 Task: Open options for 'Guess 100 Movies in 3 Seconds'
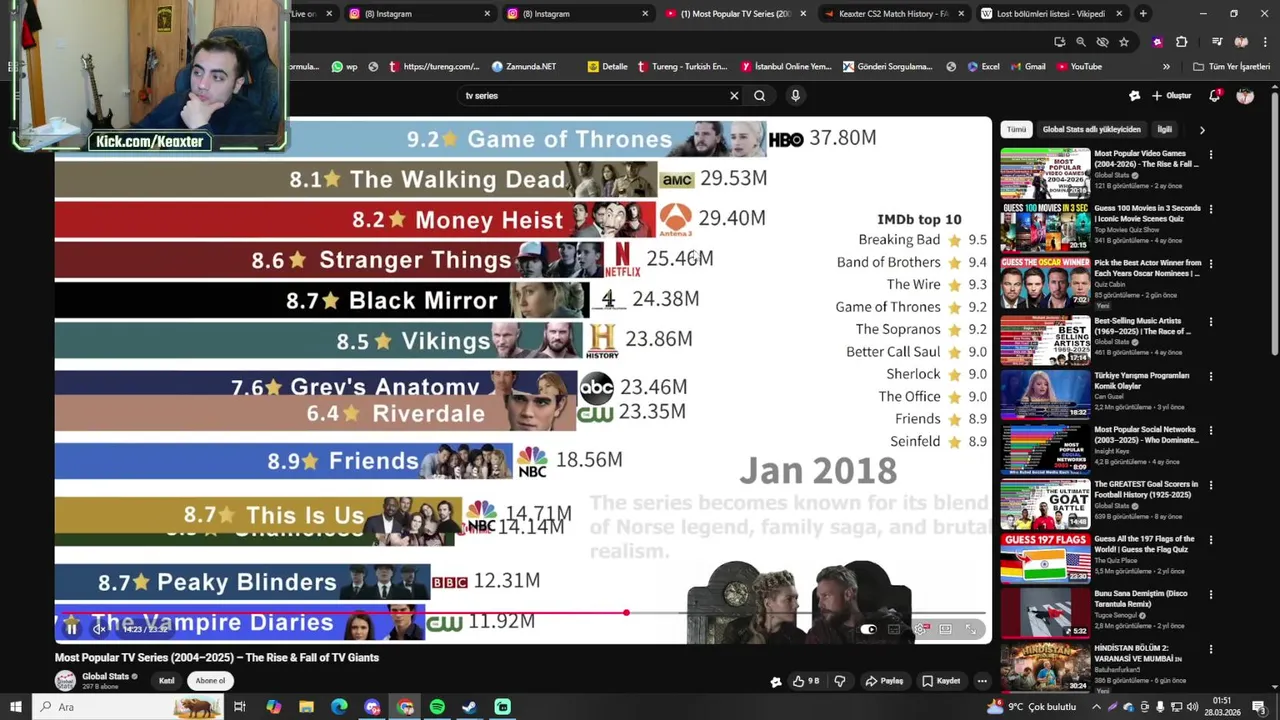click(1211, 210)
